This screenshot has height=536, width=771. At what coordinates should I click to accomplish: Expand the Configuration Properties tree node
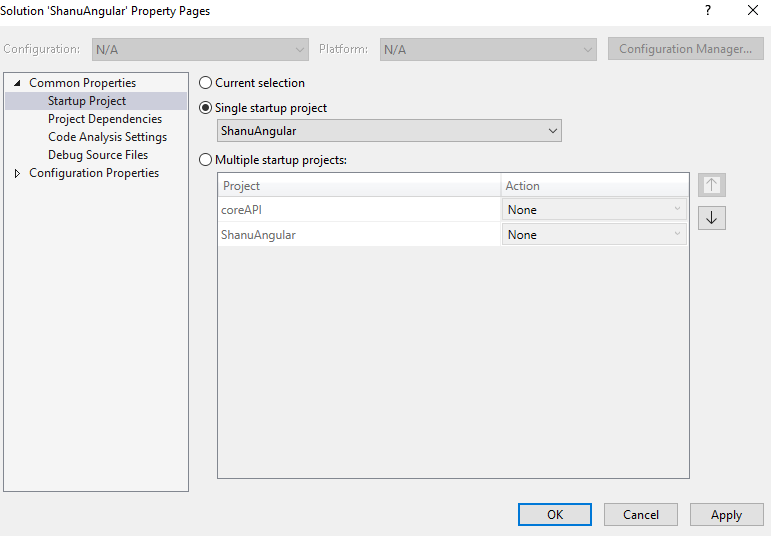pyautogui.click(x=17, y=174)
